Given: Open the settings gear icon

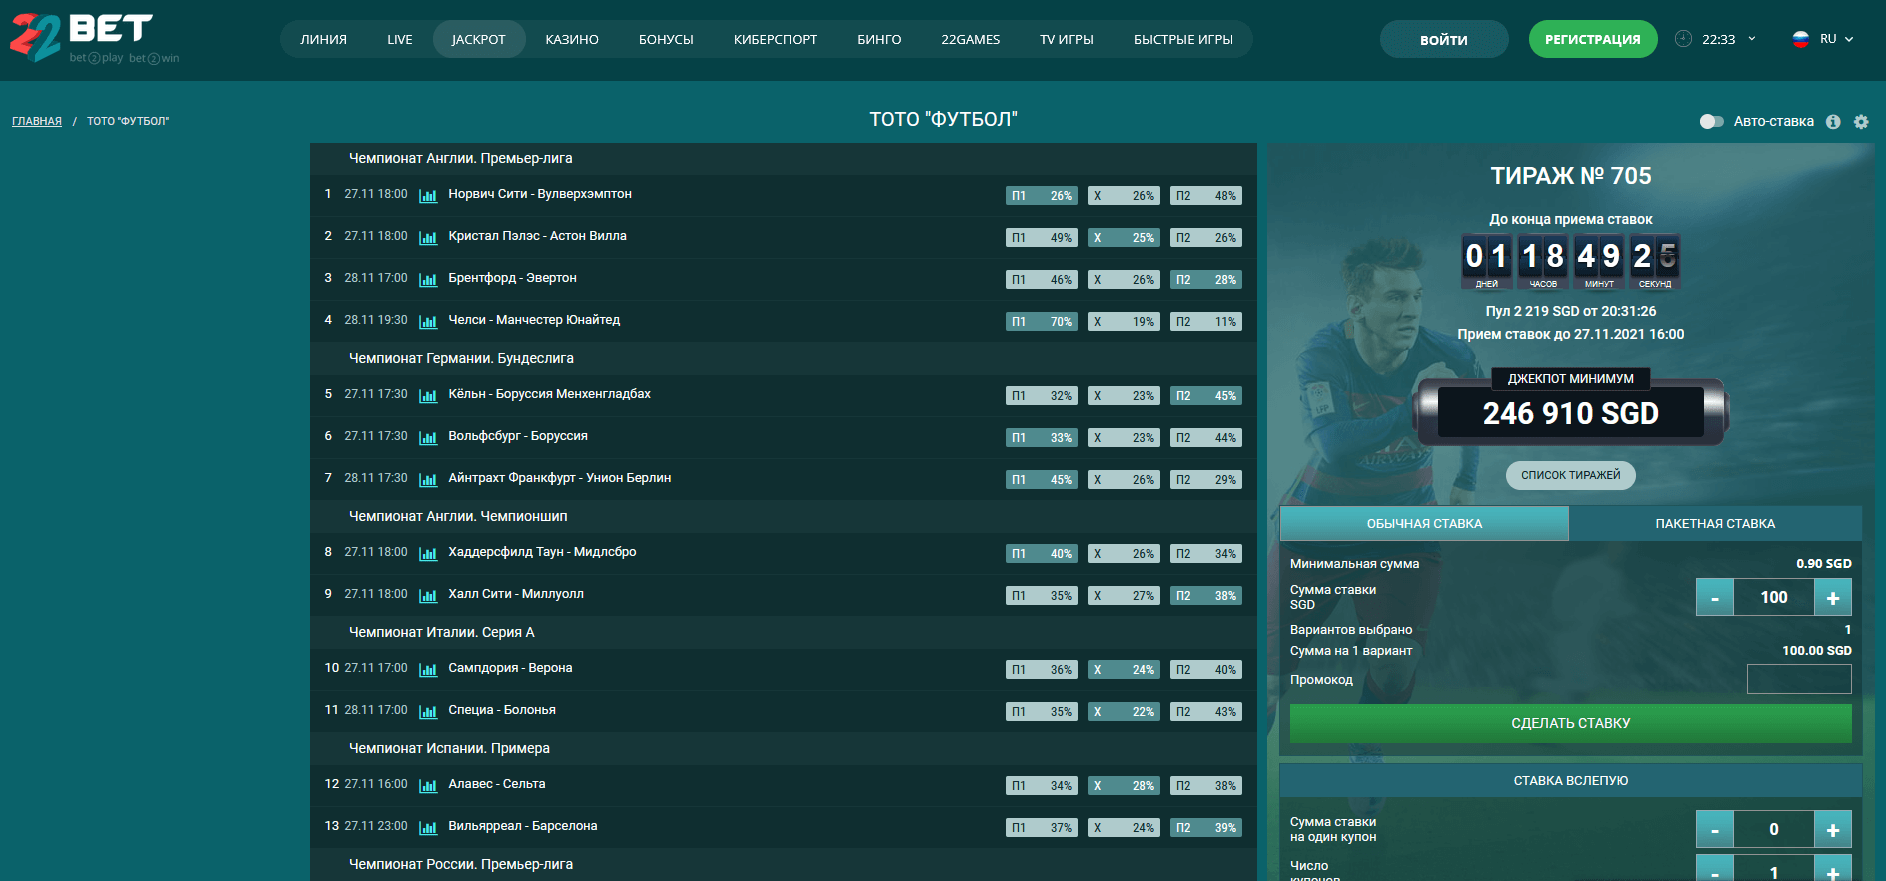Looking at the screenshot, I should click(x=1861, y=122).
